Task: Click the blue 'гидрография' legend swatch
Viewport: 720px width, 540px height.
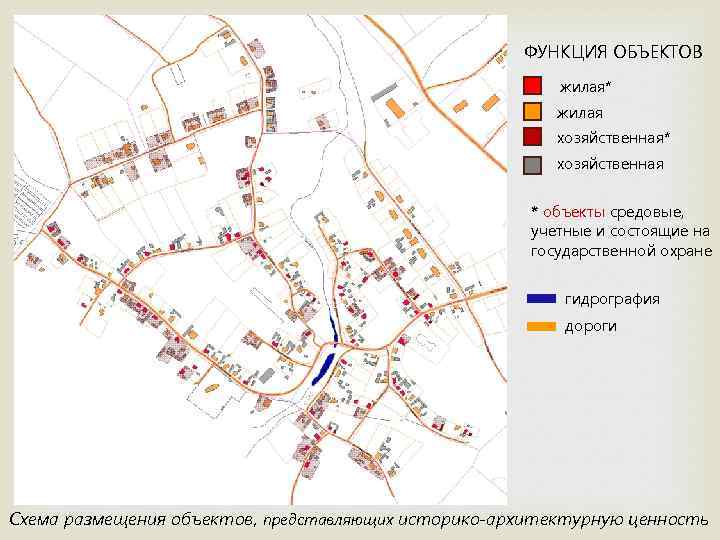Action: coord(541,299)
